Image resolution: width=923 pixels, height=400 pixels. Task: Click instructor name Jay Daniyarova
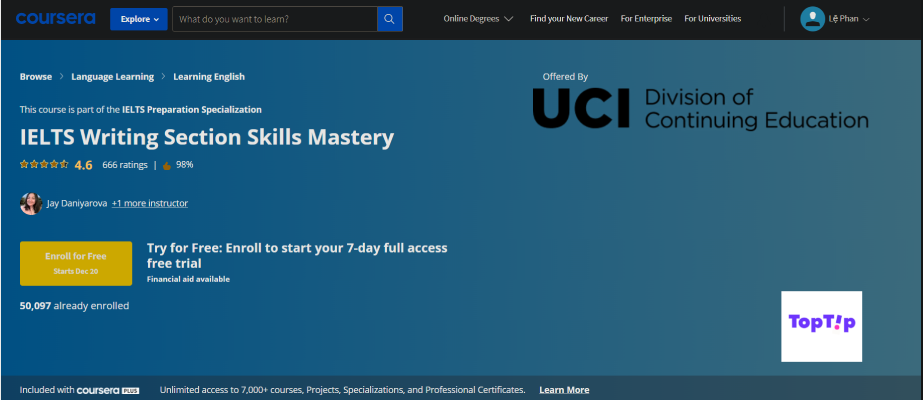[77, 204]
